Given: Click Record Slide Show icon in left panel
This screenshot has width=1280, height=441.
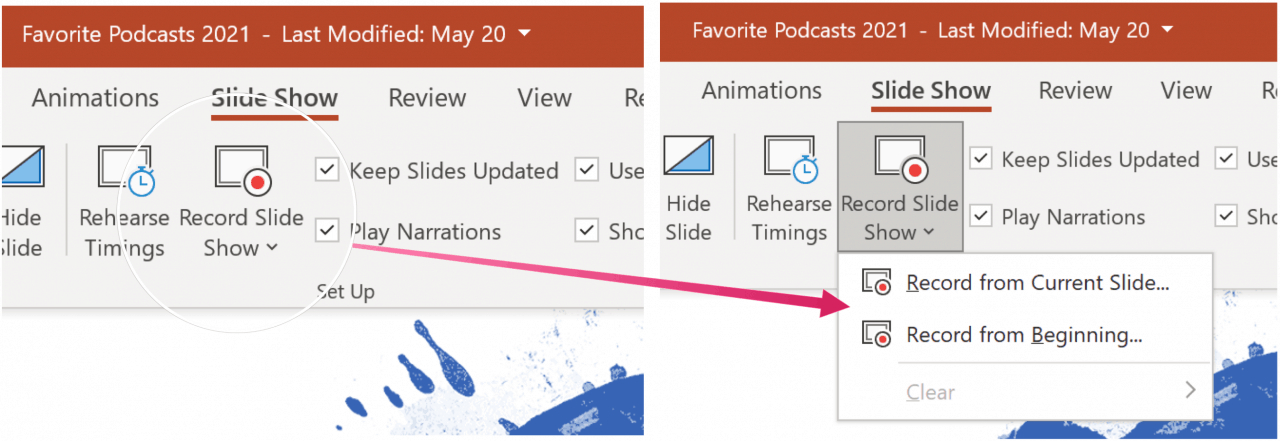Looking at the screenshot, I should coord(241,169).
